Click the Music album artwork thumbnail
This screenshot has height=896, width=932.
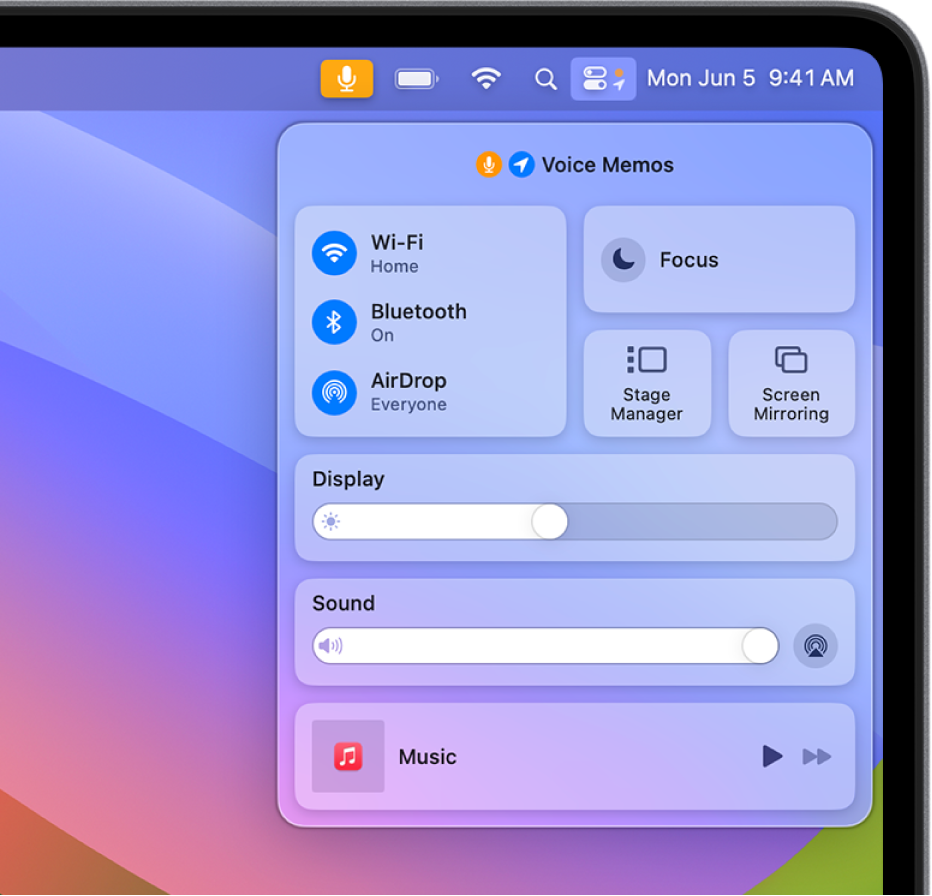pos(348,756)
